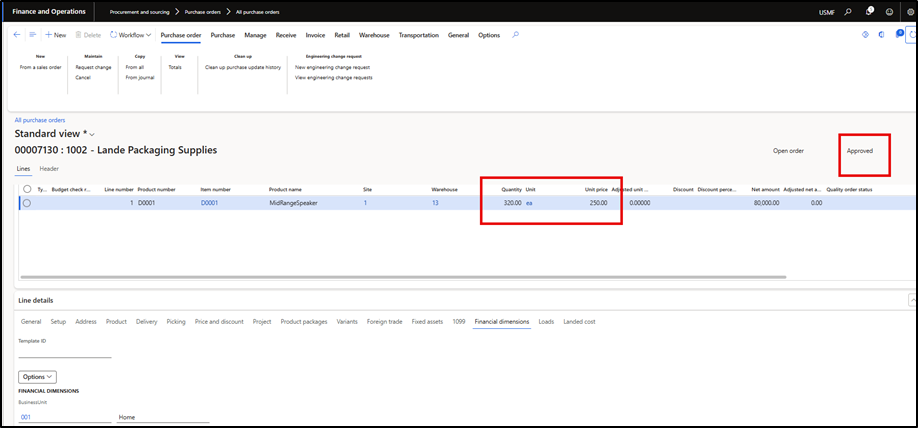Open the search icon in the black header
918x428 pixels.
tap(848, 11)
